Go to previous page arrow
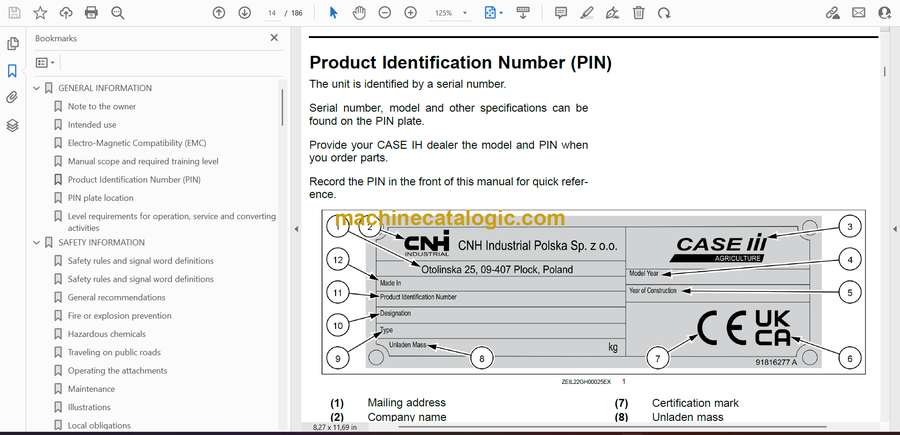The image size is (900, 435). (219, 13)
